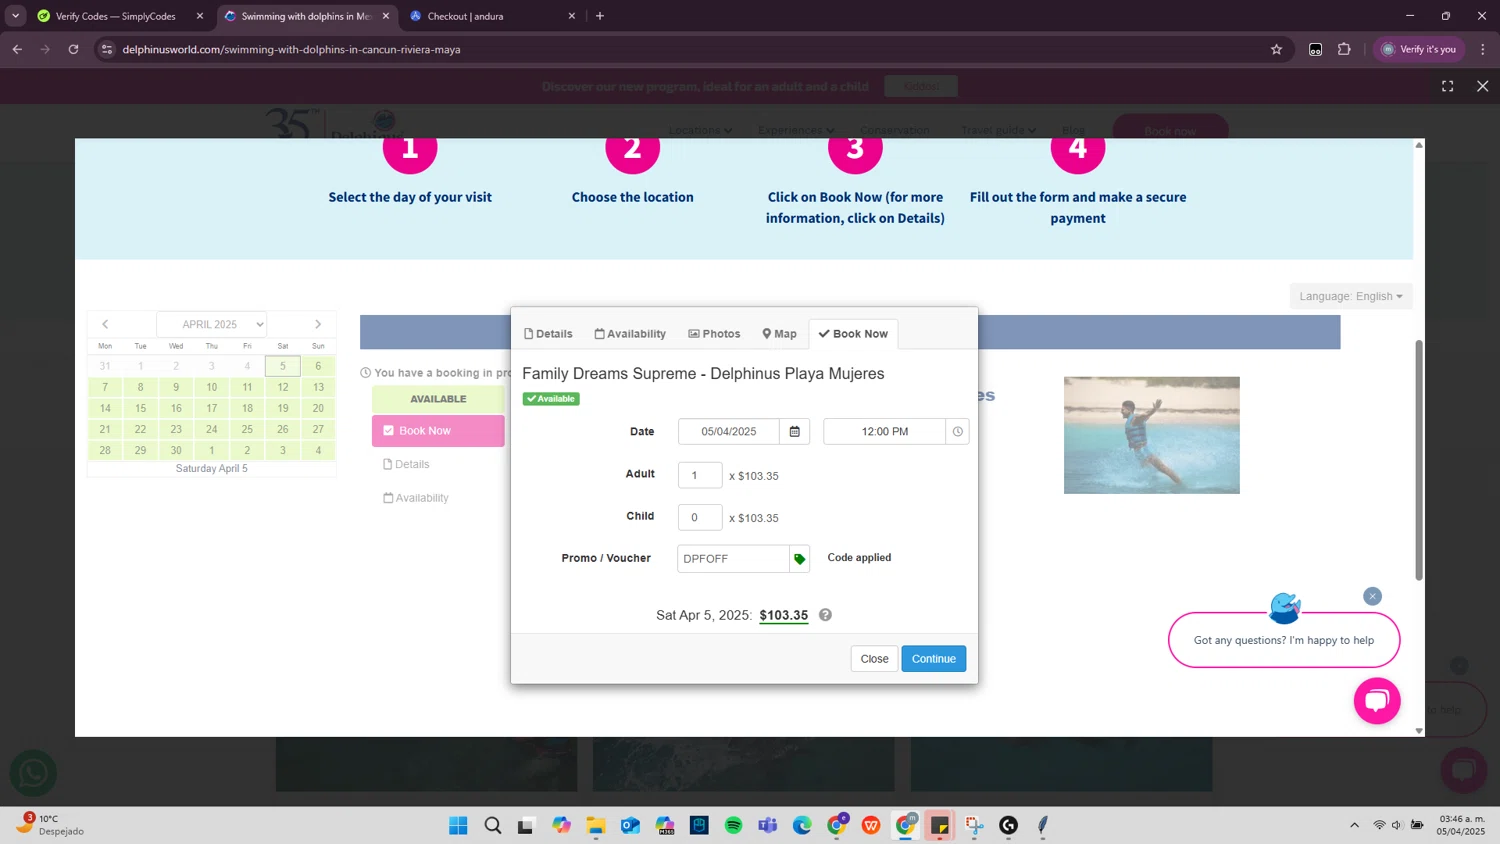
Task: Click the Promo / Voucher code field
Action: (x=733, y=559)
